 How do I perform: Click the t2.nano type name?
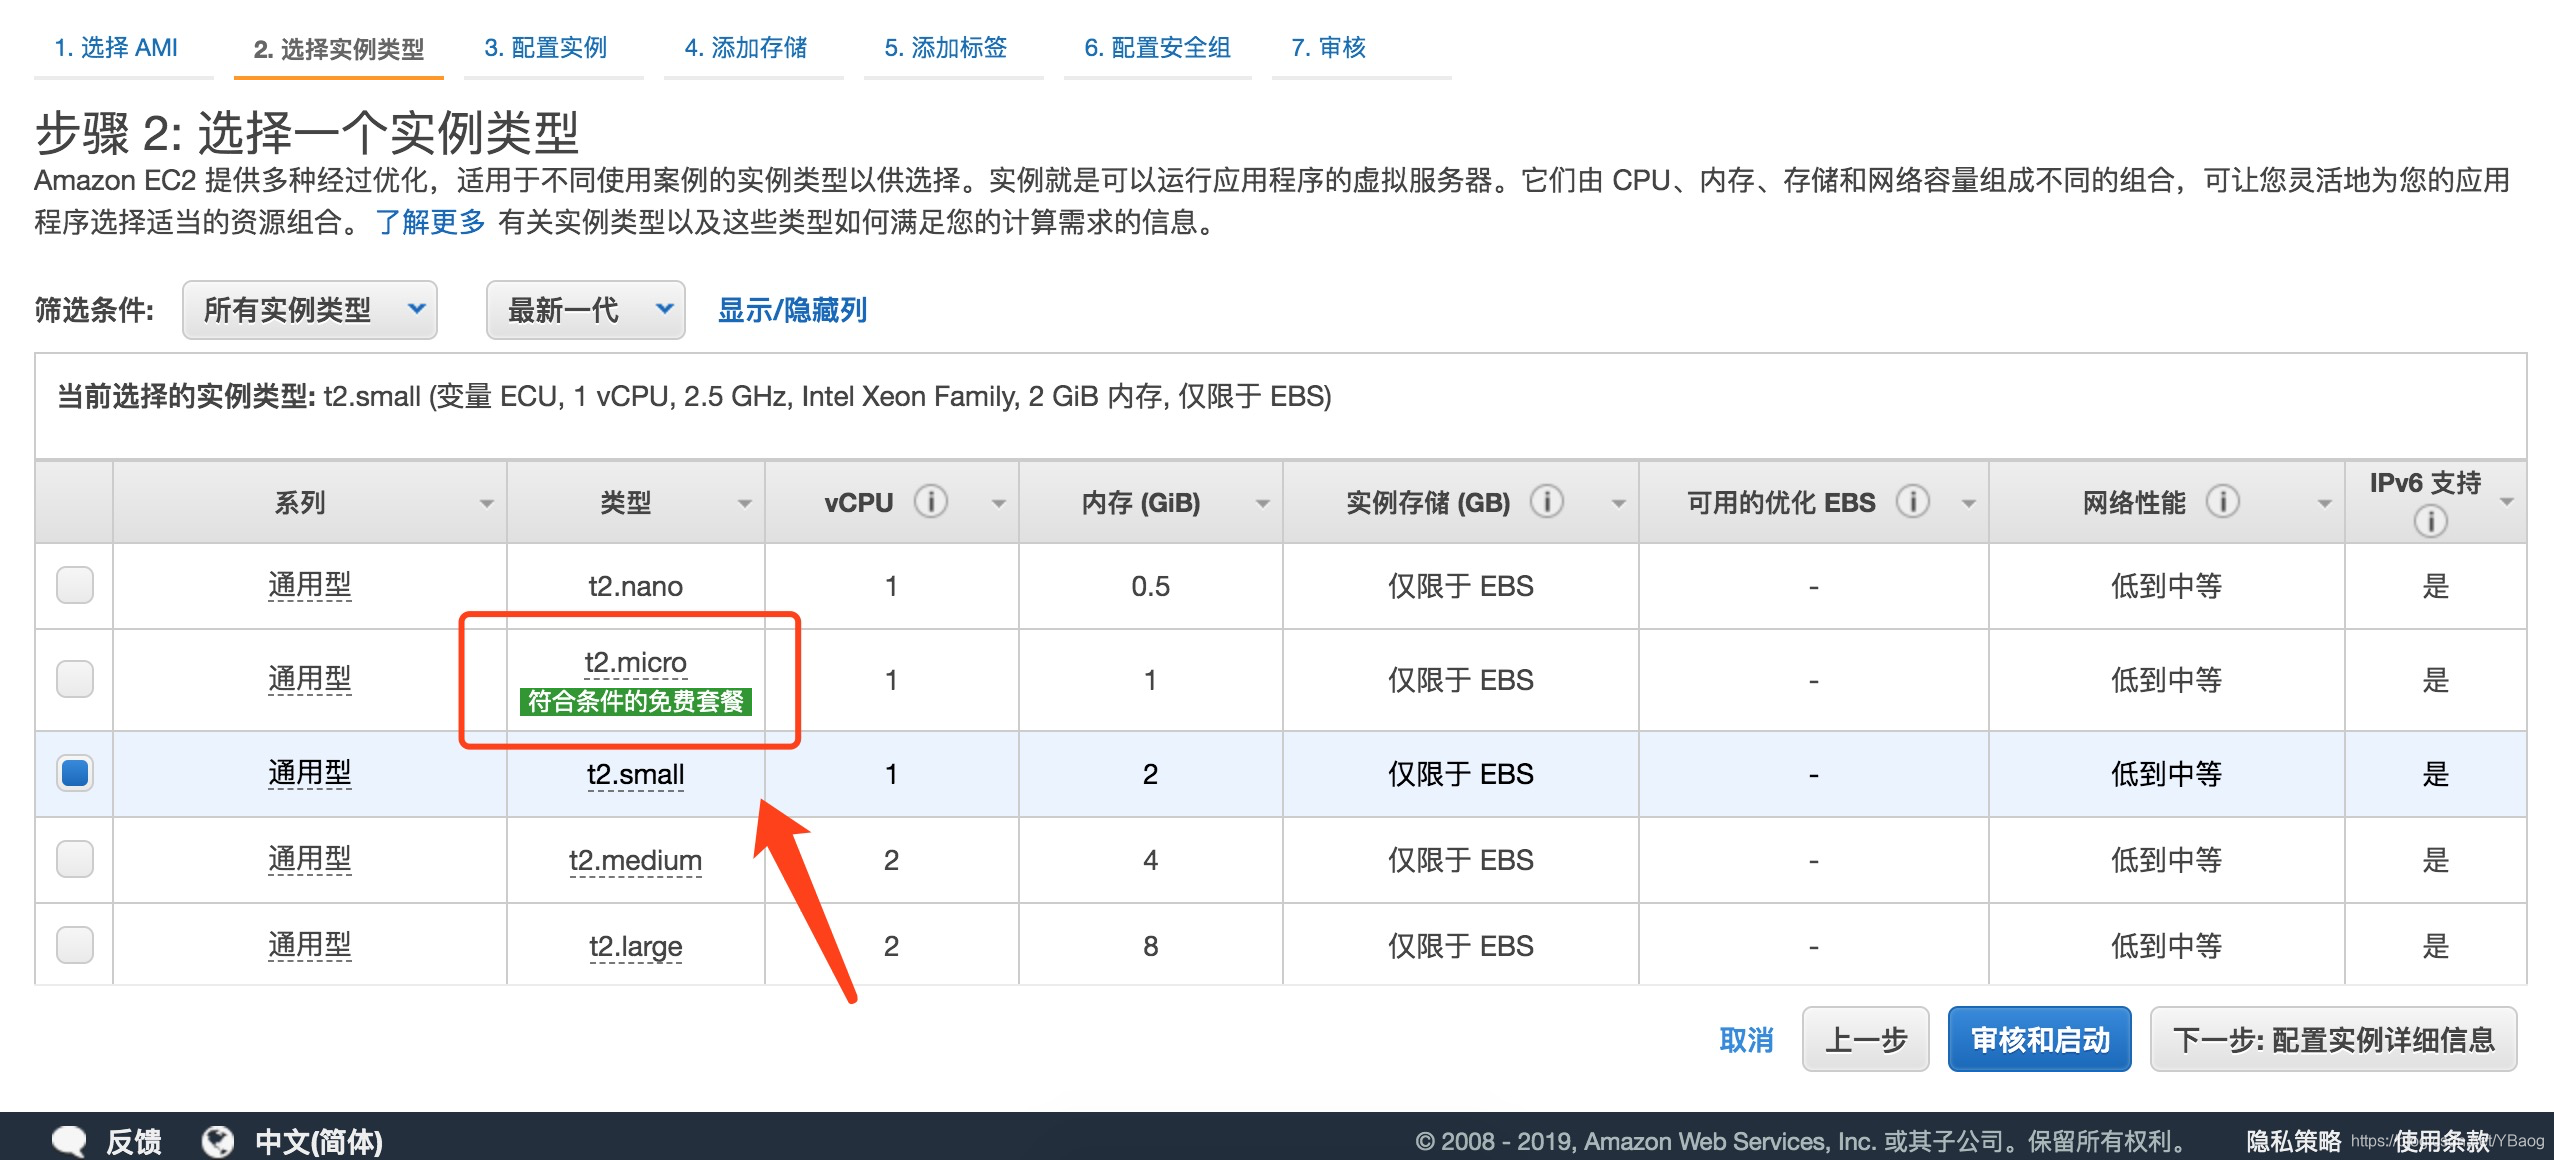click(x=636, y=586)
